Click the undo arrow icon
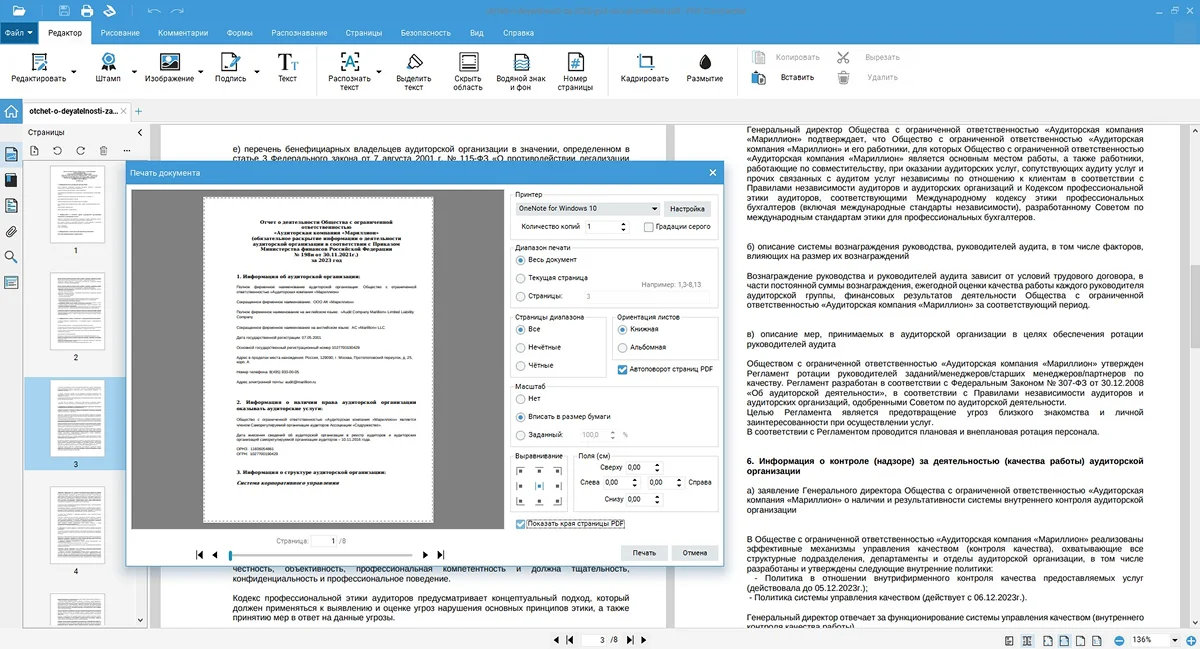1200x649 pixels. pos(153,11)
